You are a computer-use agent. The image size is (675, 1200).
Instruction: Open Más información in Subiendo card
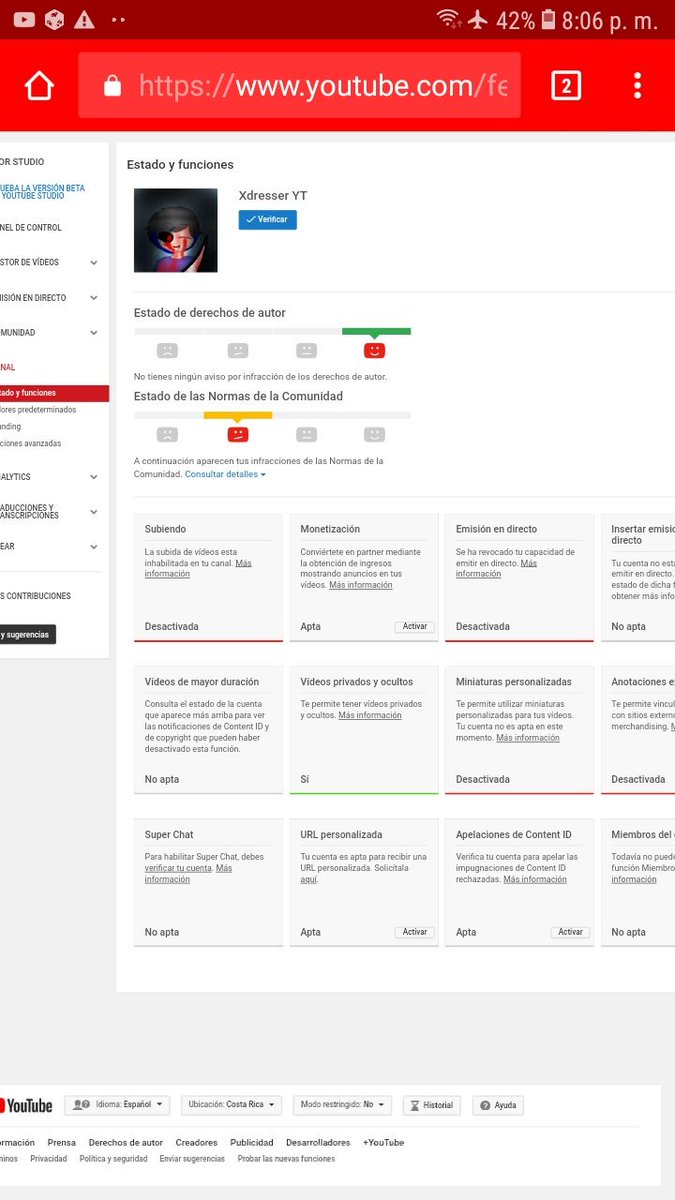click(198, 568)
